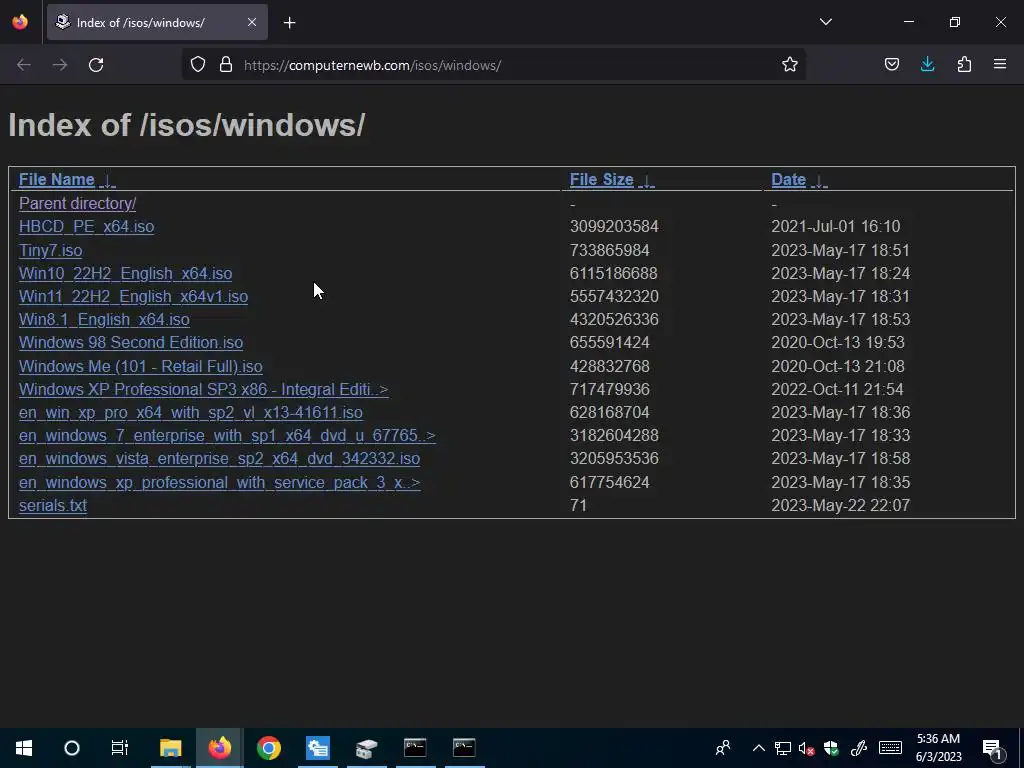Download Windows 98 Second Edition.iso

131,342
